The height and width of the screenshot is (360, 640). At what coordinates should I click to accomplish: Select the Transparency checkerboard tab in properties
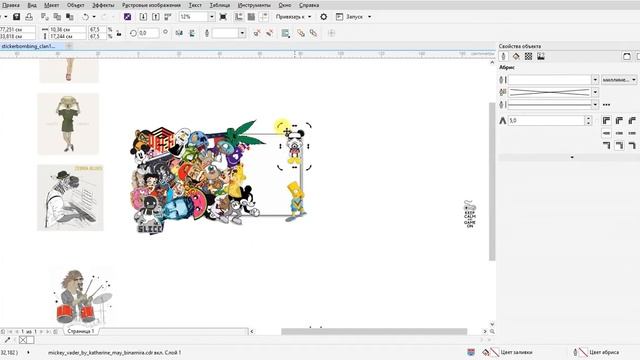[x=528, y=56]
